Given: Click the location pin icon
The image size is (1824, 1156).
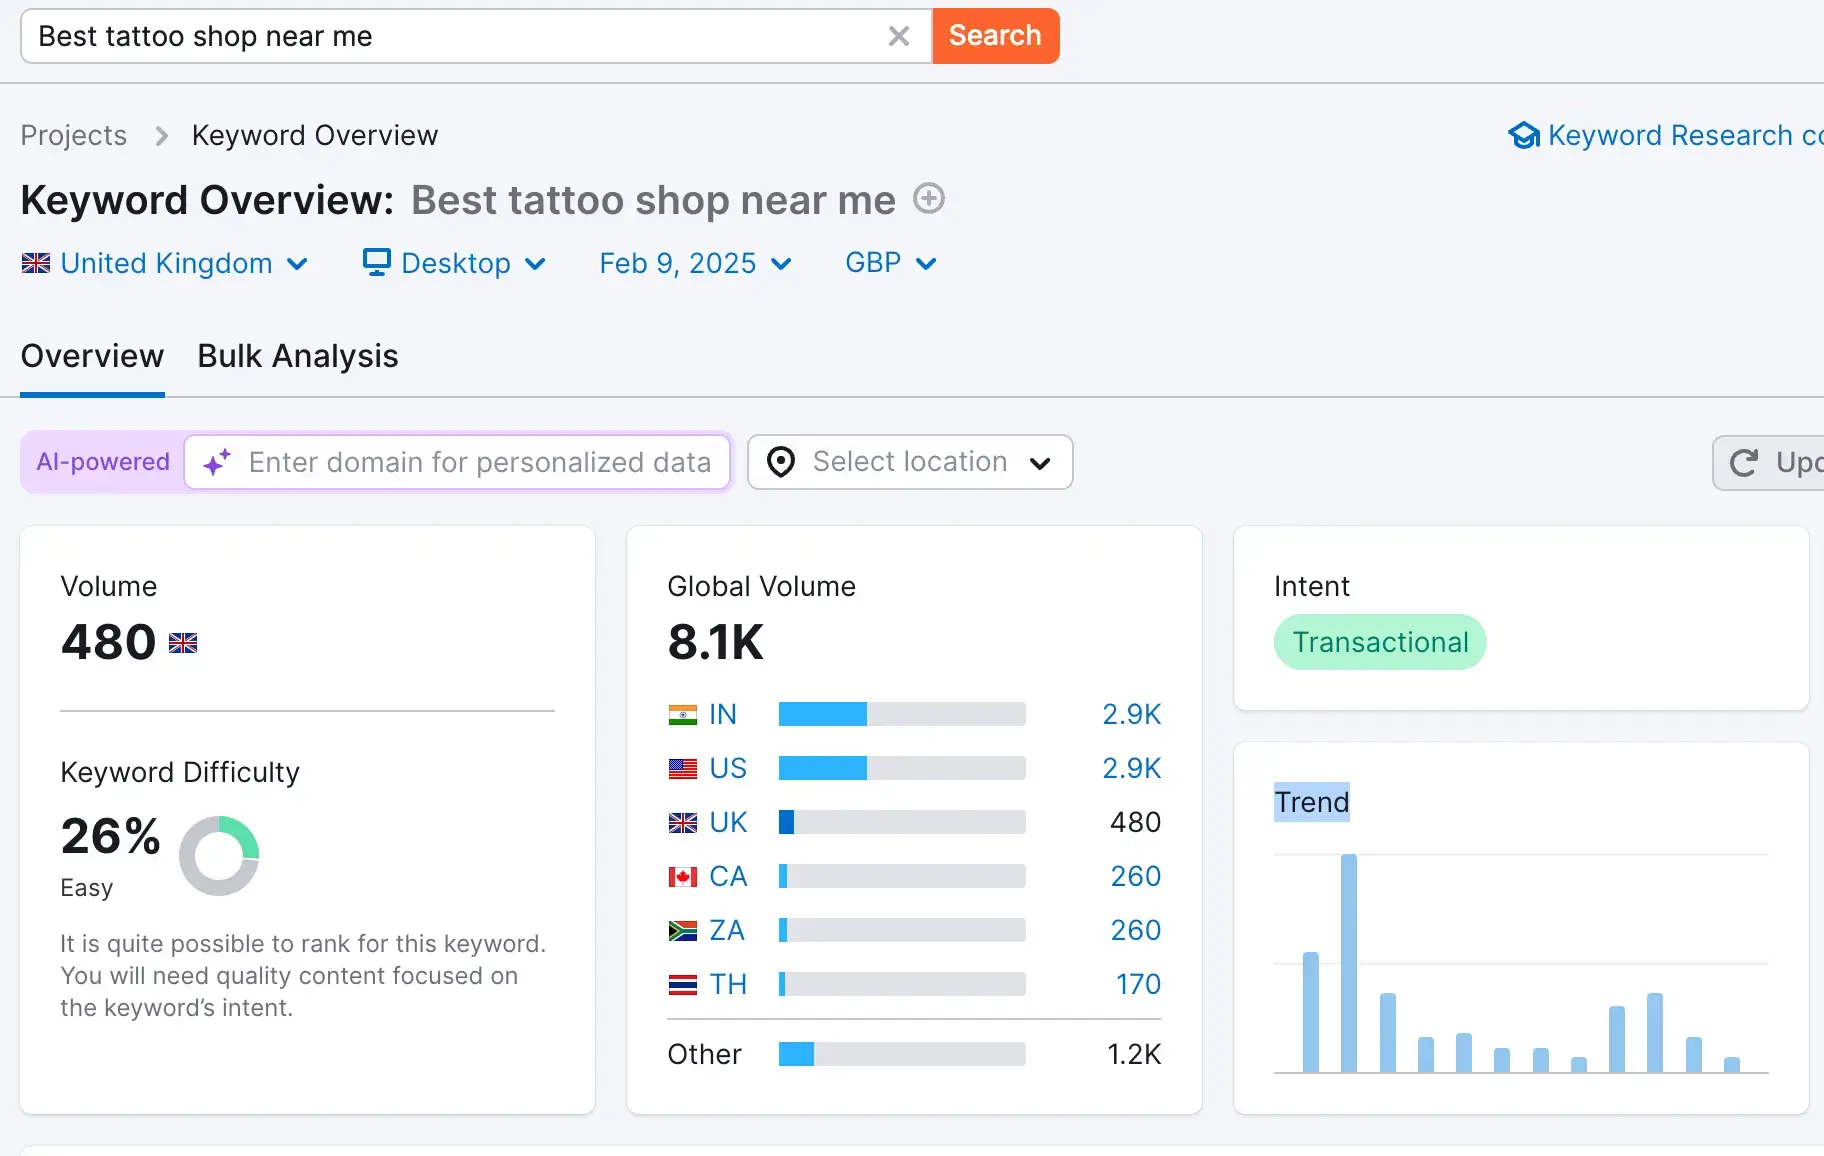Looking at the screenshot, I should click(781, 462).
